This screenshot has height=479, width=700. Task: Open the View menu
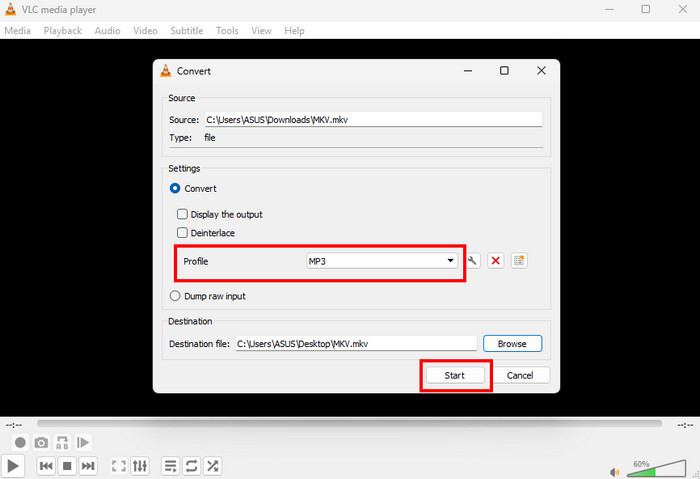point(261,31)
